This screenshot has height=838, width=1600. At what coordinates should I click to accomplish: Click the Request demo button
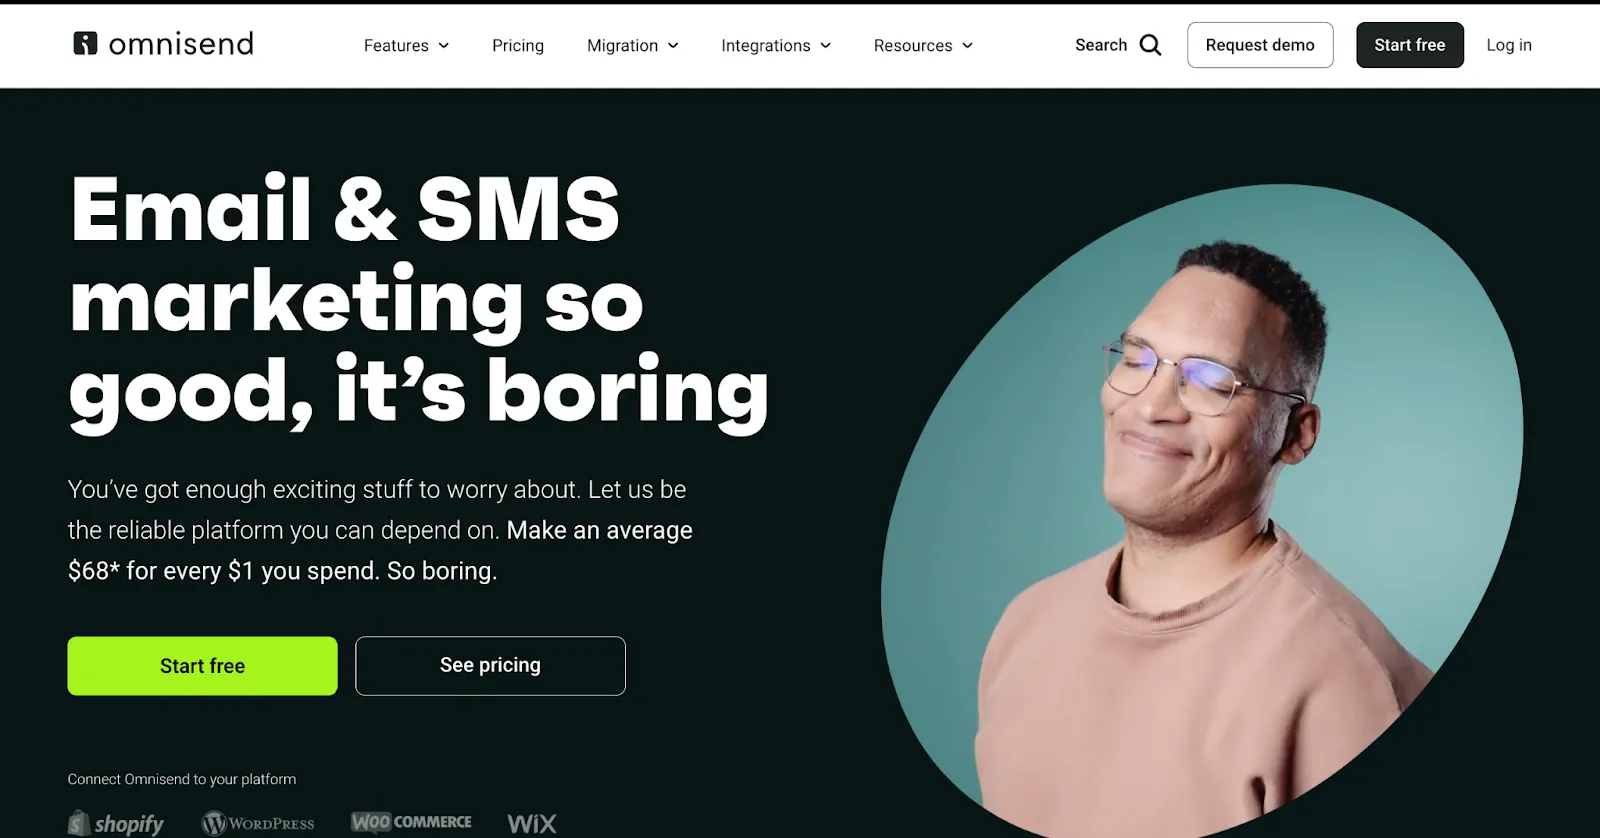1260,45
